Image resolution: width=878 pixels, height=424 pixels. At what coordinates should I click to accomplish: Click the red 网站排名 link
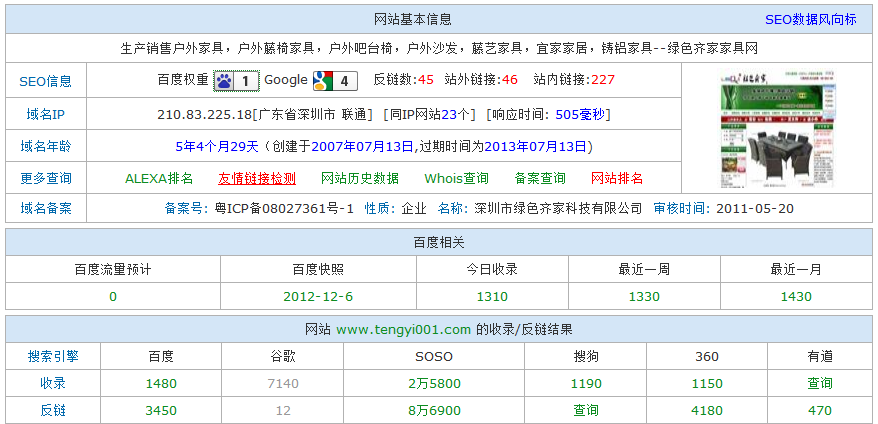click(x=617, y=179)
